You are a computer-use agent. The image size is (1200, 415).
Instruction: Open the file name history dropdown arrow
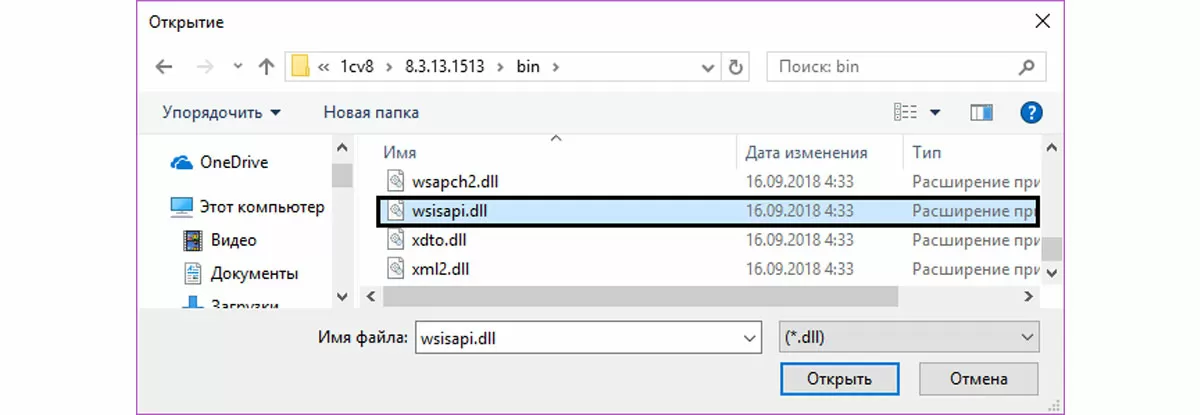pos(748,338)
